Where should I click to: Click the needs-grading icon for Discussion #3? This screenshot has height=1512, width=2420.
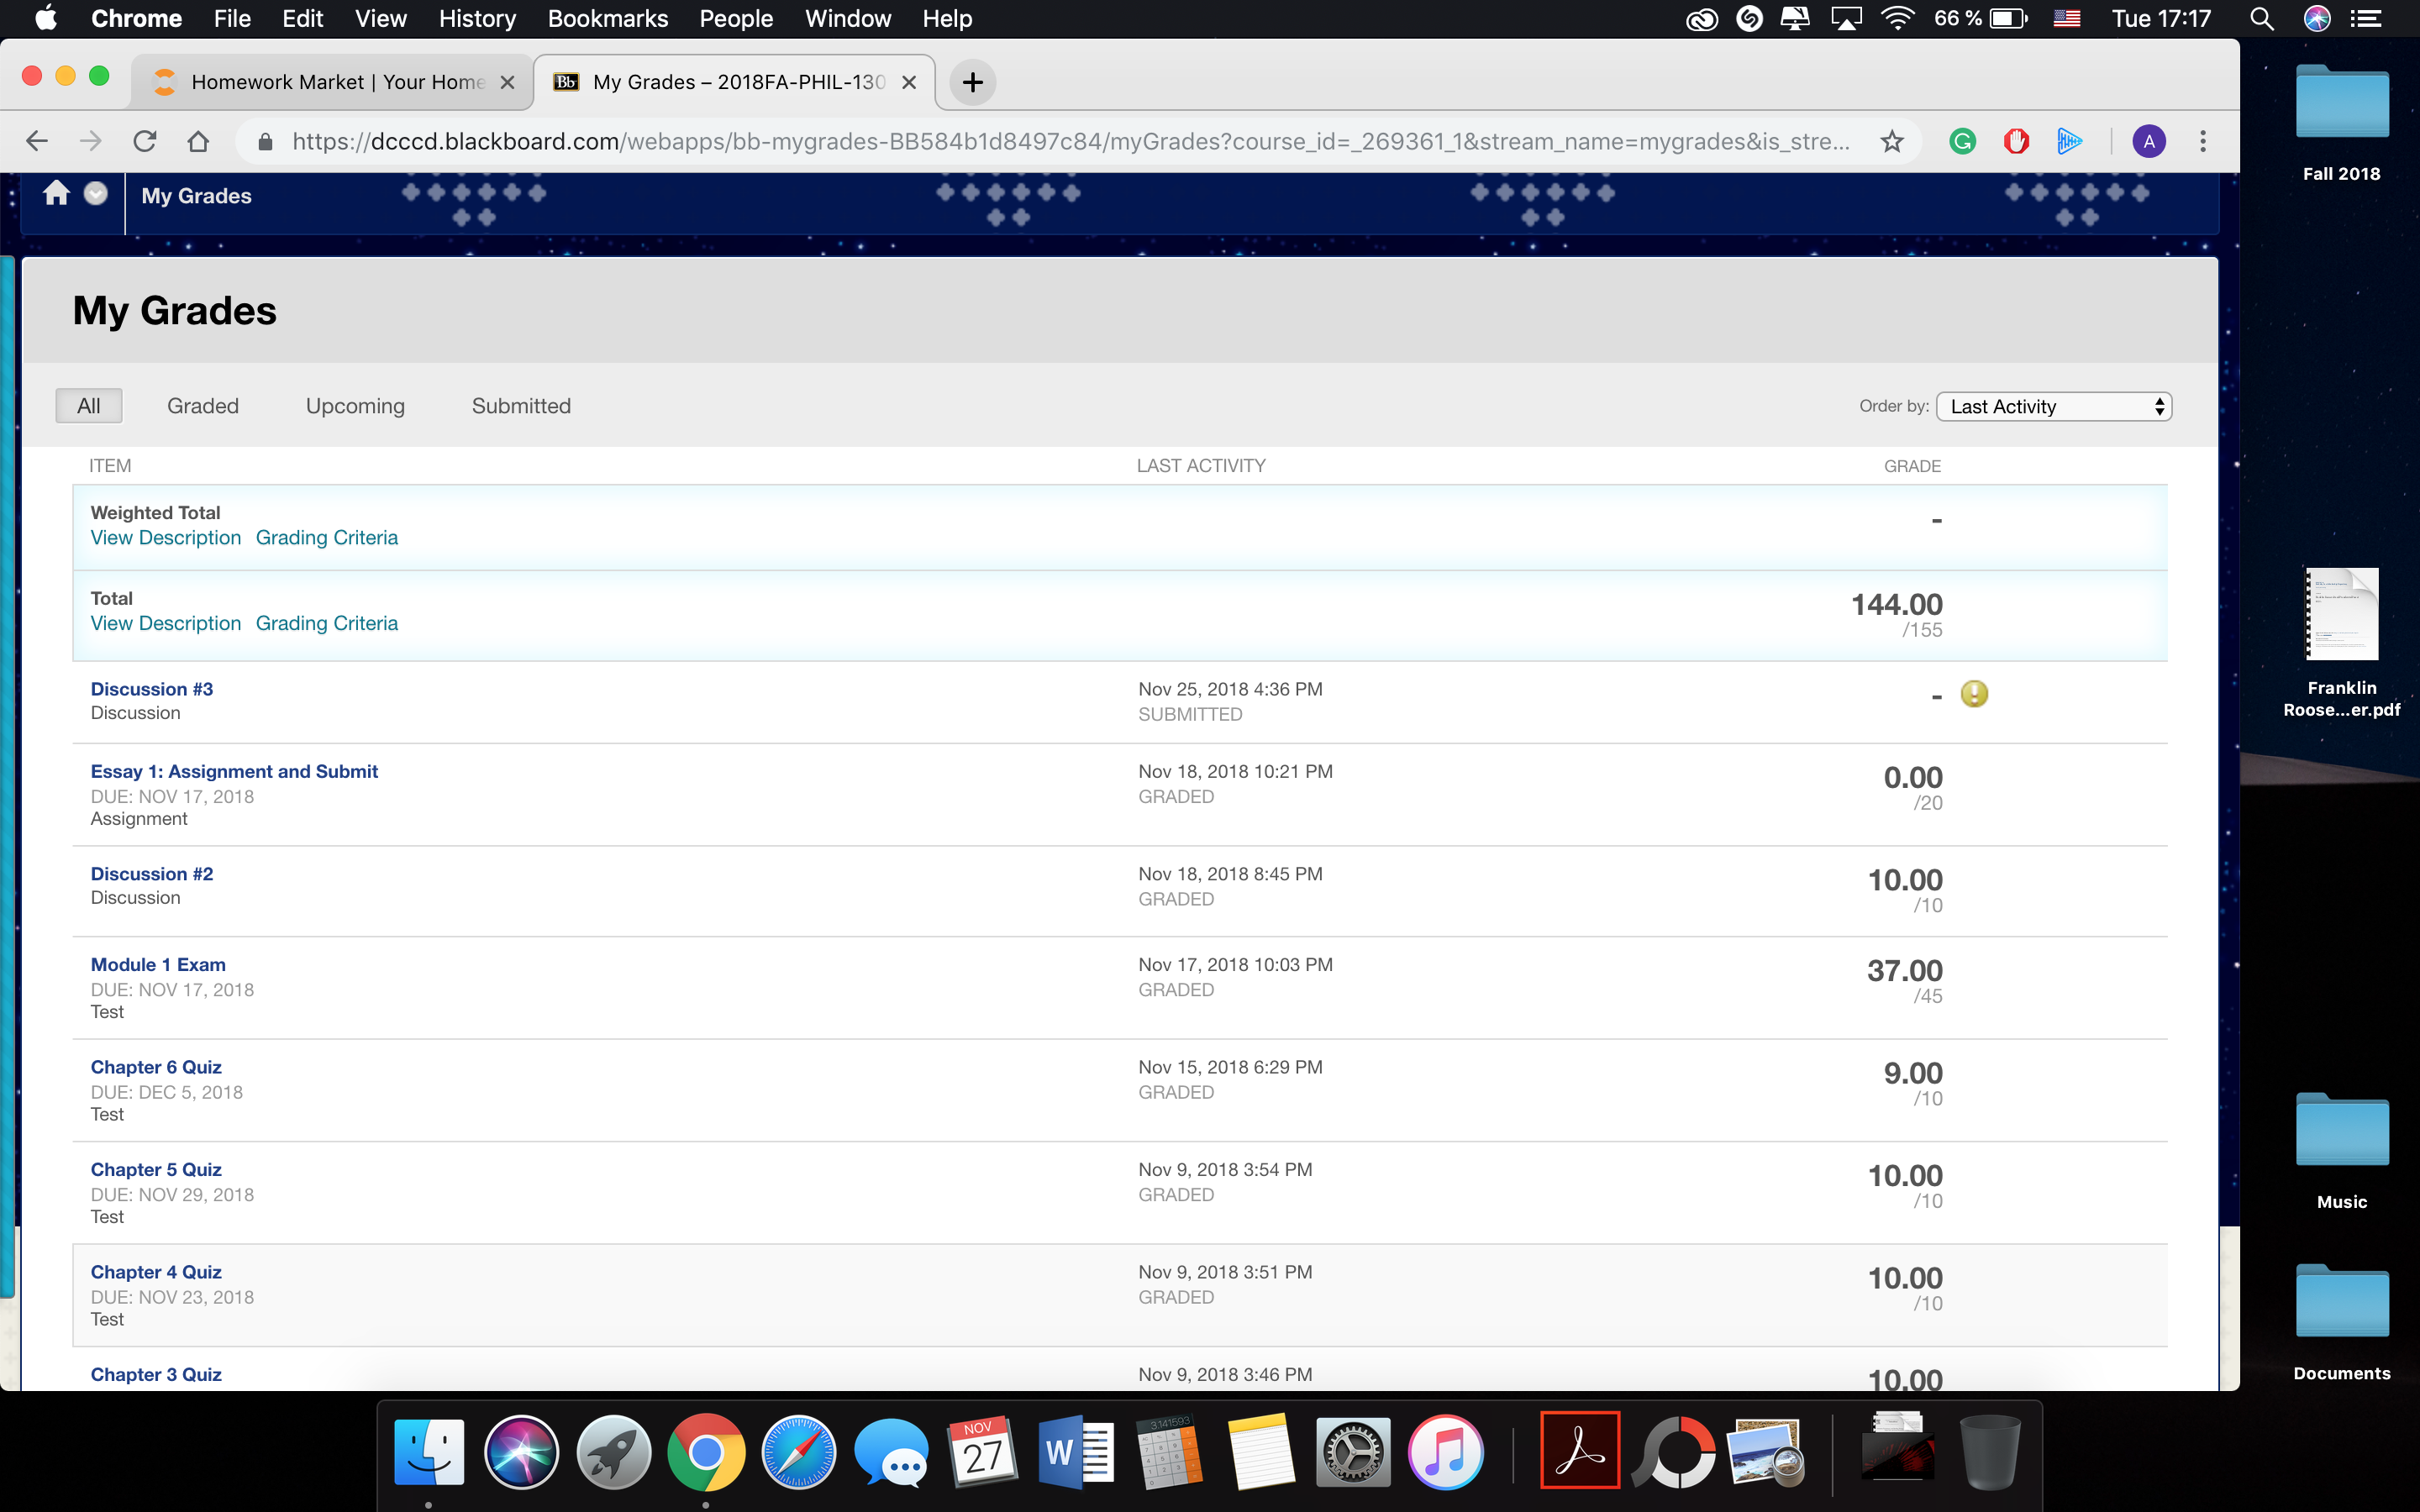click(1974, 694)
